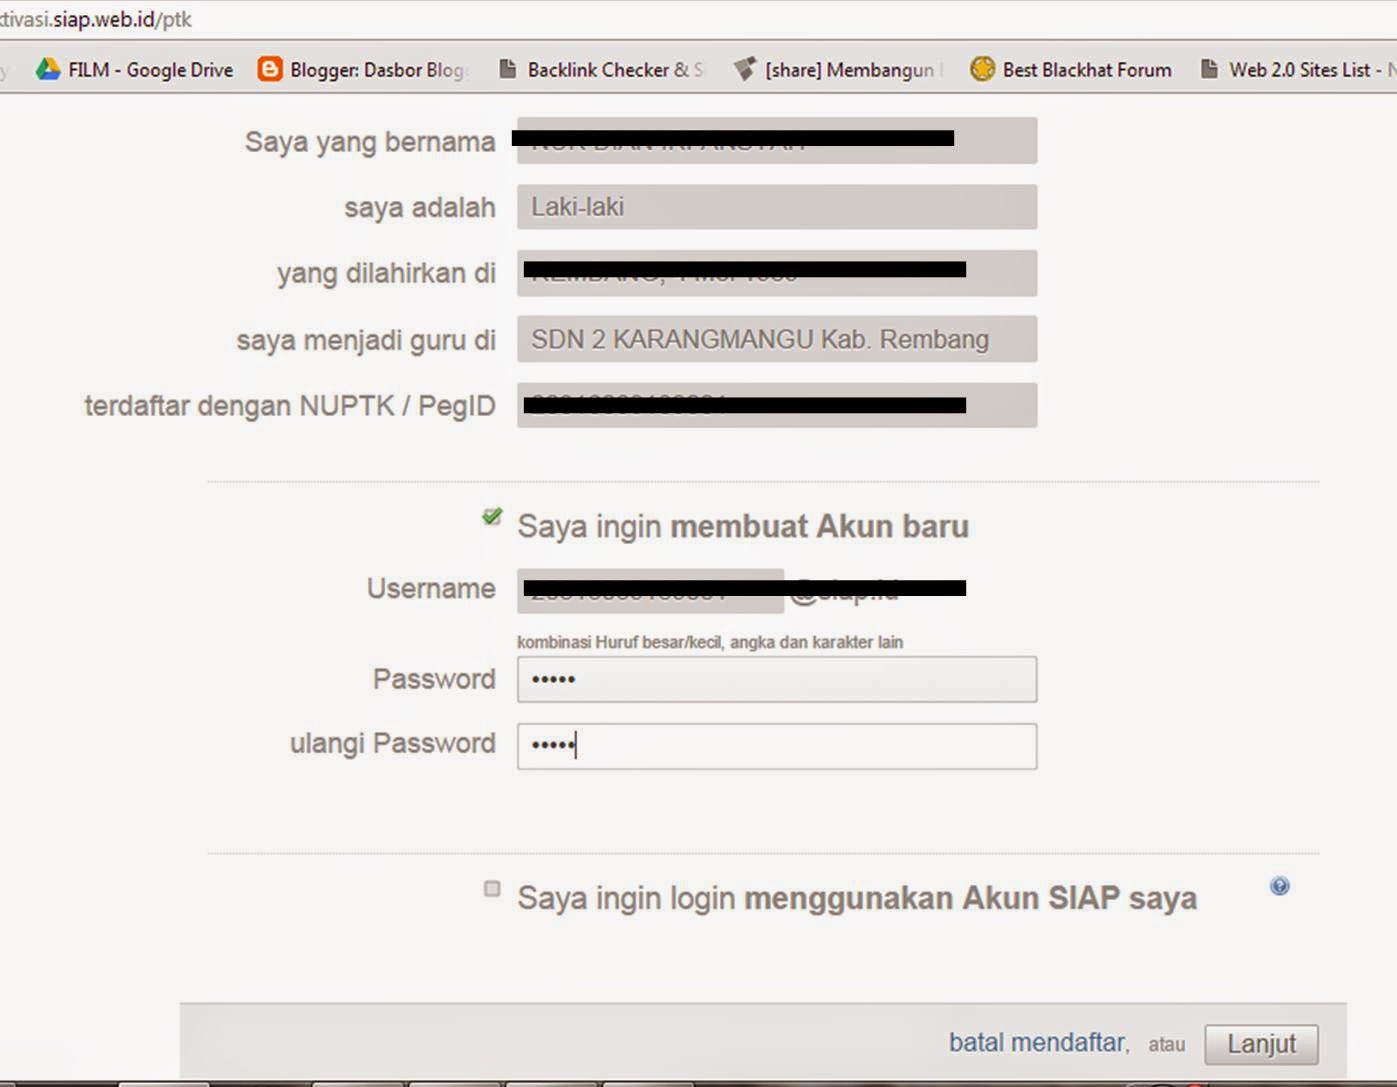The width and height of the screenshot is (1397, 1087).
Task: Click the 'kombinasi Huruf besar/kecil' hint text
Action: [710, 642]
